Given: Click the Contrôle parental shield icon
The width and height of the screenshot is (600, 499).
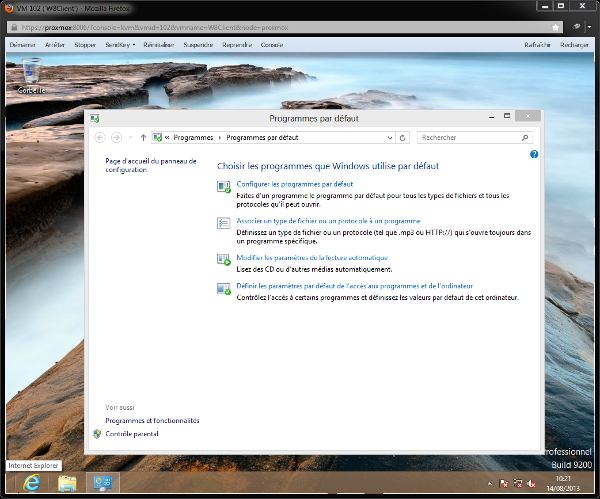Looking at the screenshot, I should (97, 434).
